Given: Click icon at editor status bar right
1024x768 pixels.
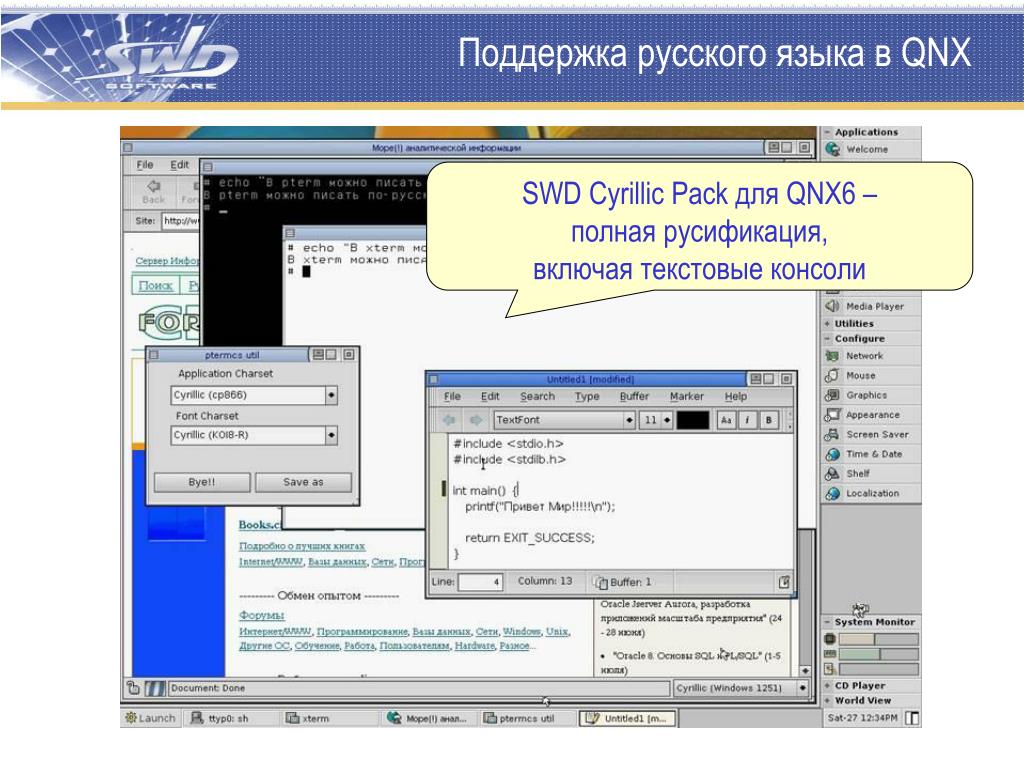Looking at the screenshot, I should click(784, 581).
